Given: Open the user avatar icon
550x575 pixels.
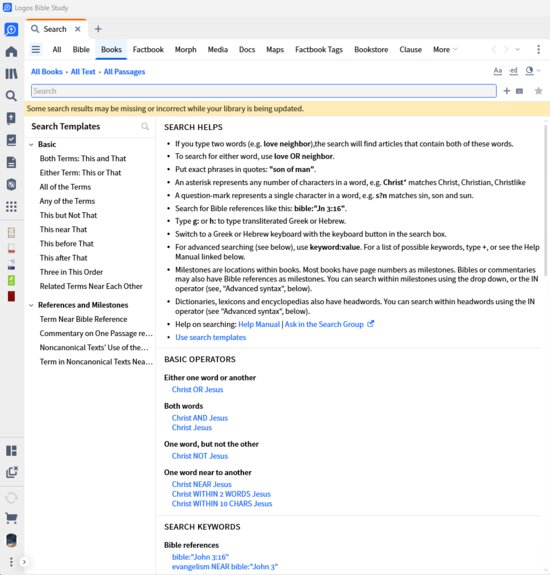Looking at the screenshot, I should (11, 540).
